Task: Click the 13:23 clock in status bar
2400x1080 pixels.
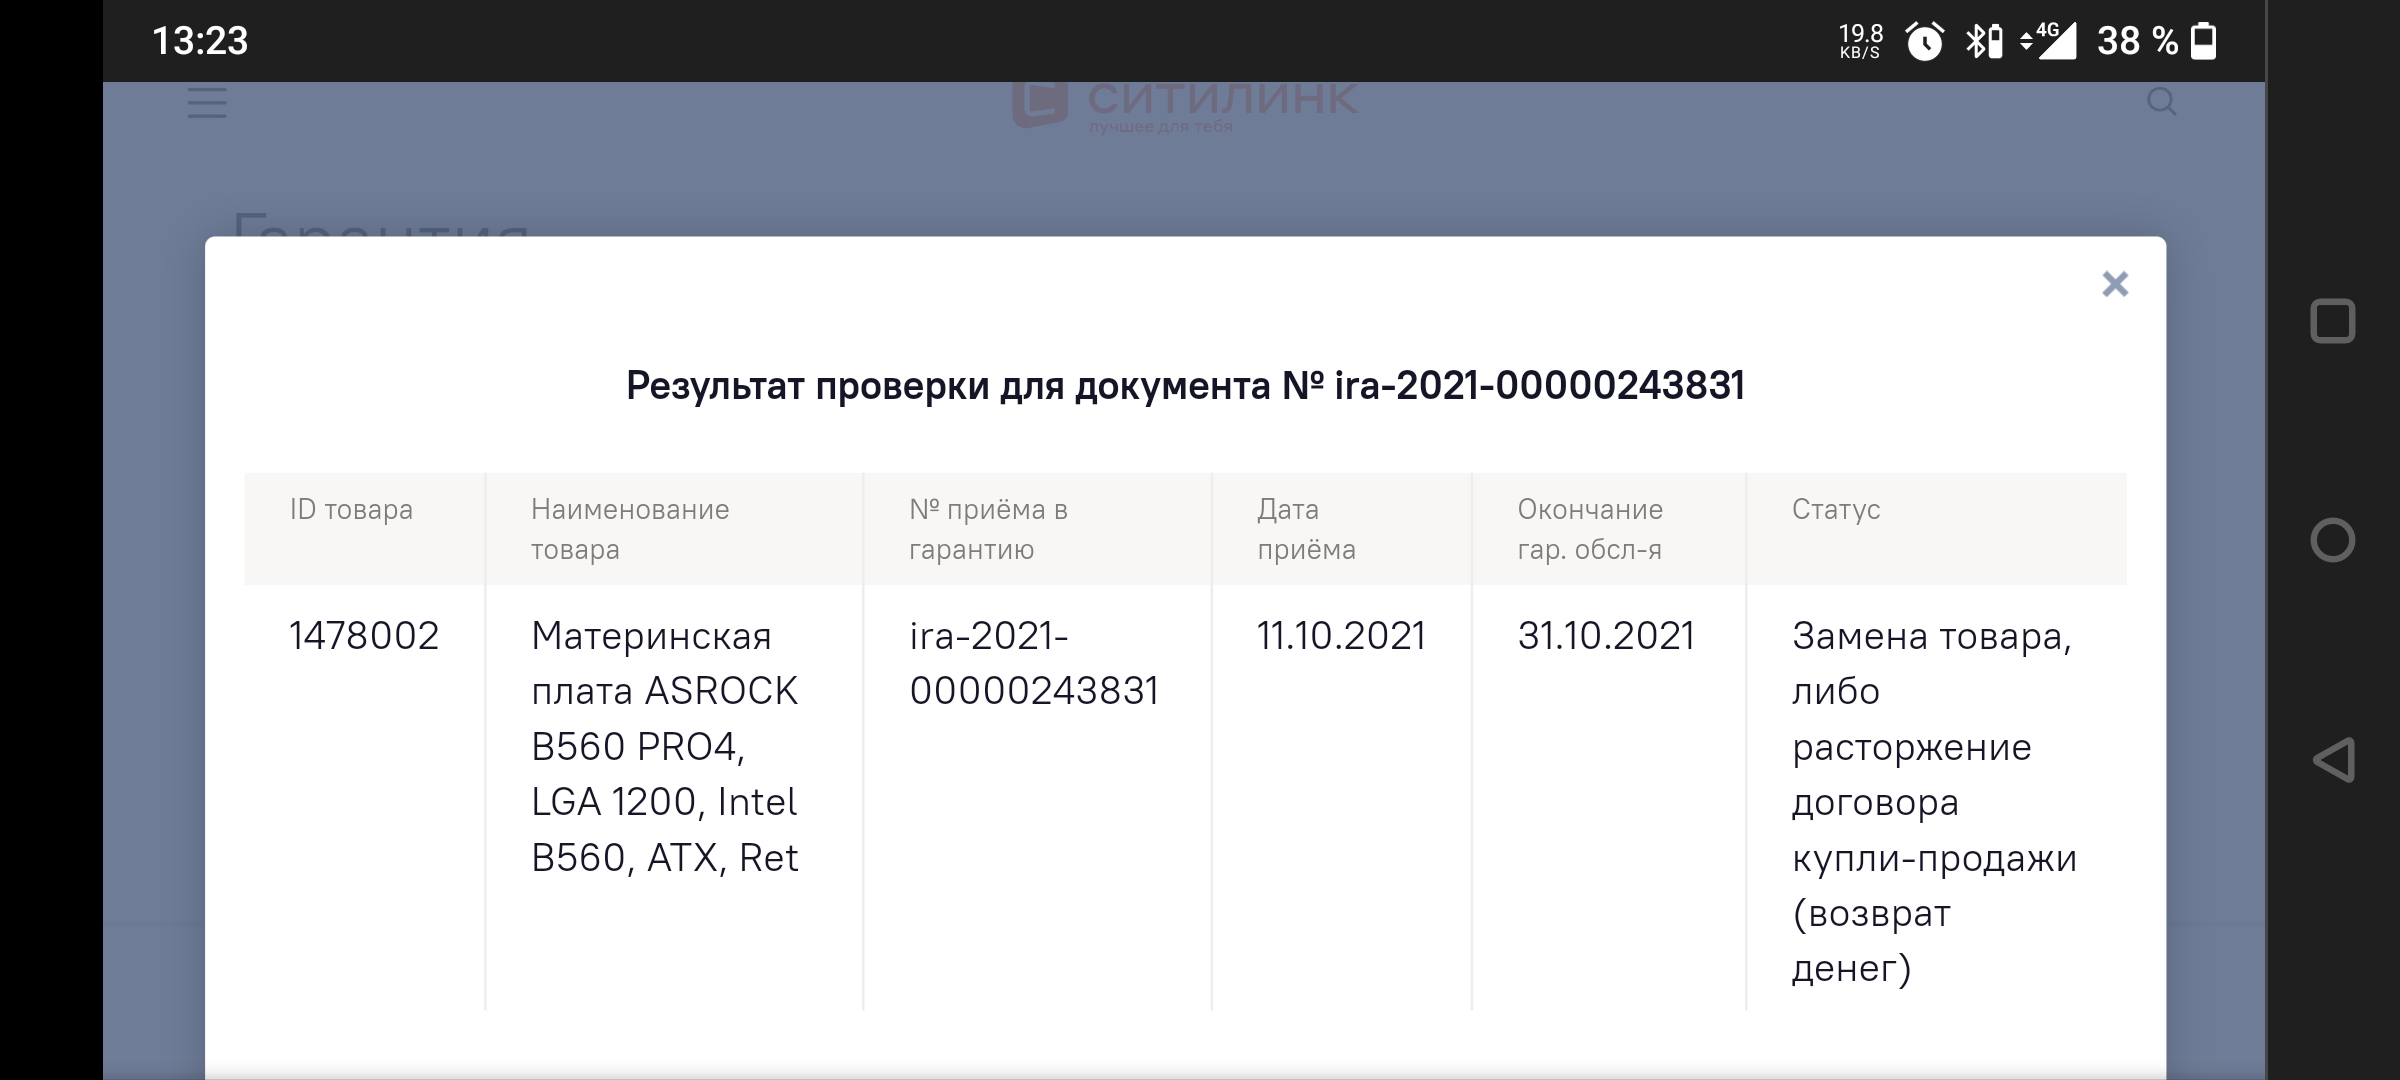Action: pos(200,41)
